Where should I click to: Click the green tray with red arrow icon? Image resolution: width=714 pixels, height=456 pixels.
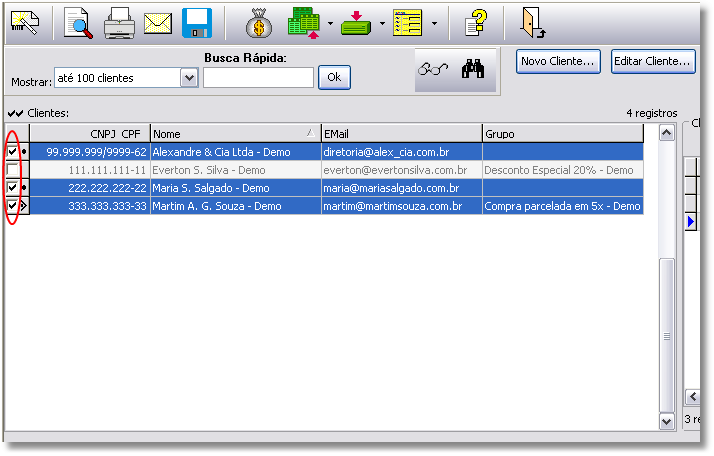[x=356, y=23]
